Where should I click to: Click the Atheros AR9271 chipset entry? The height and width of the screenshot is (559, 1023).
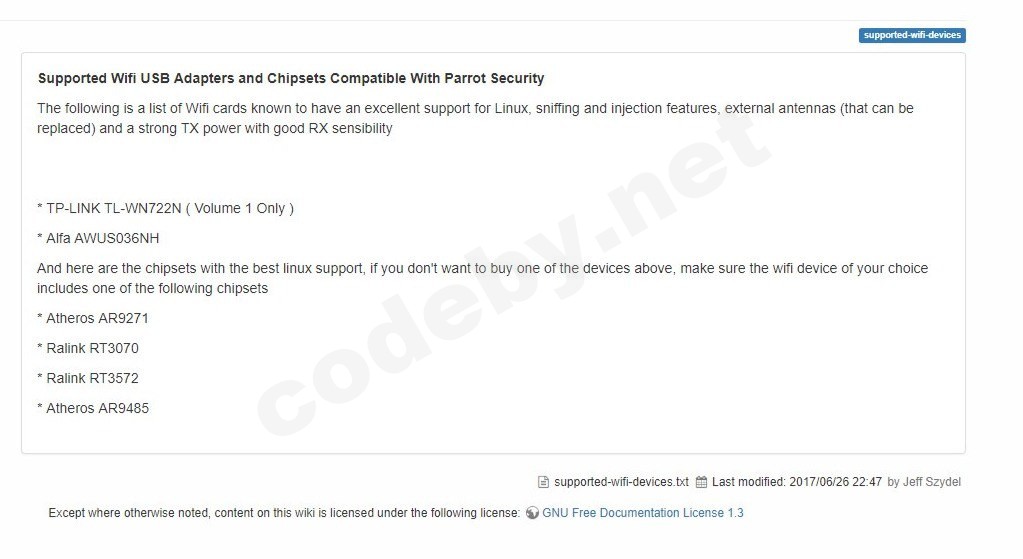coord(93,318)
